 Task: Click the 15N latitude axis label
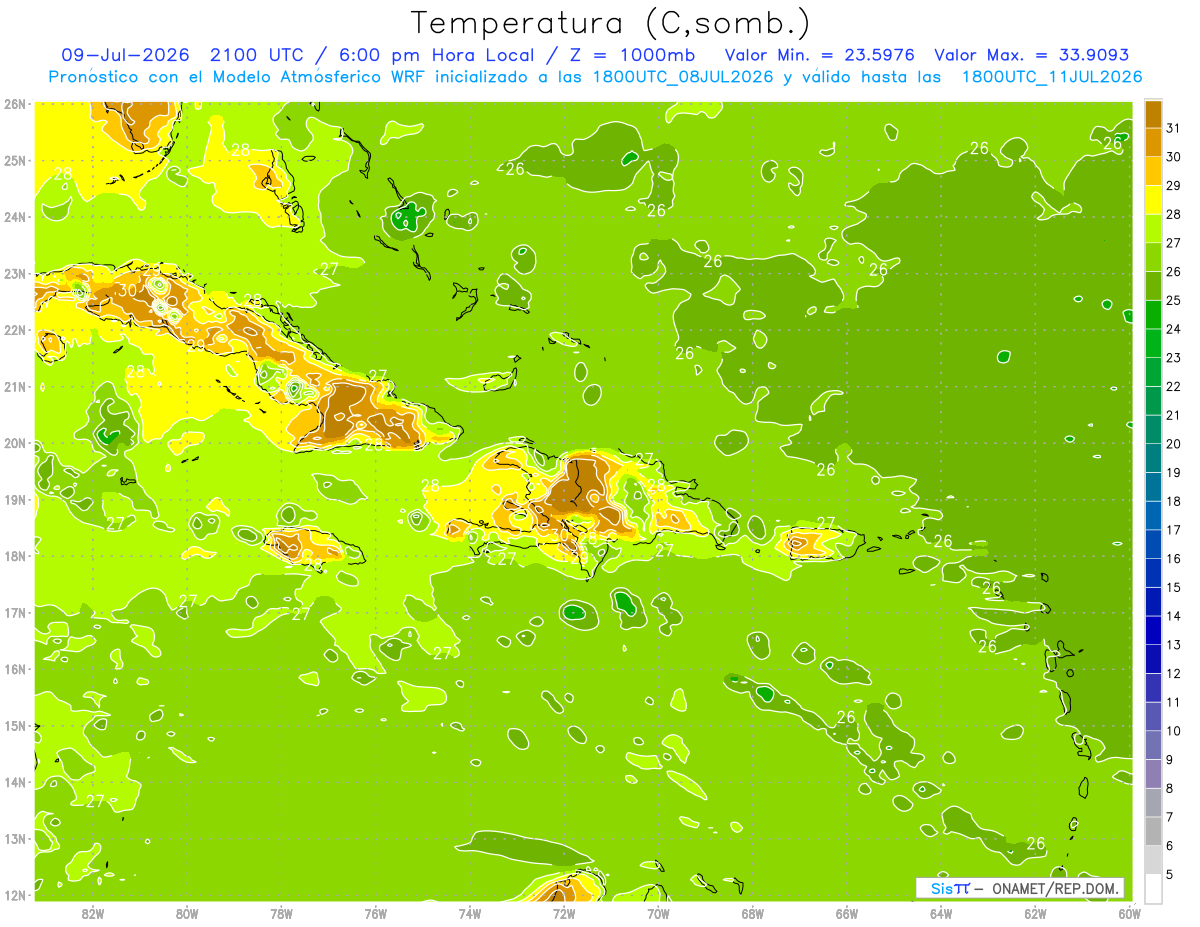[15, 725]
